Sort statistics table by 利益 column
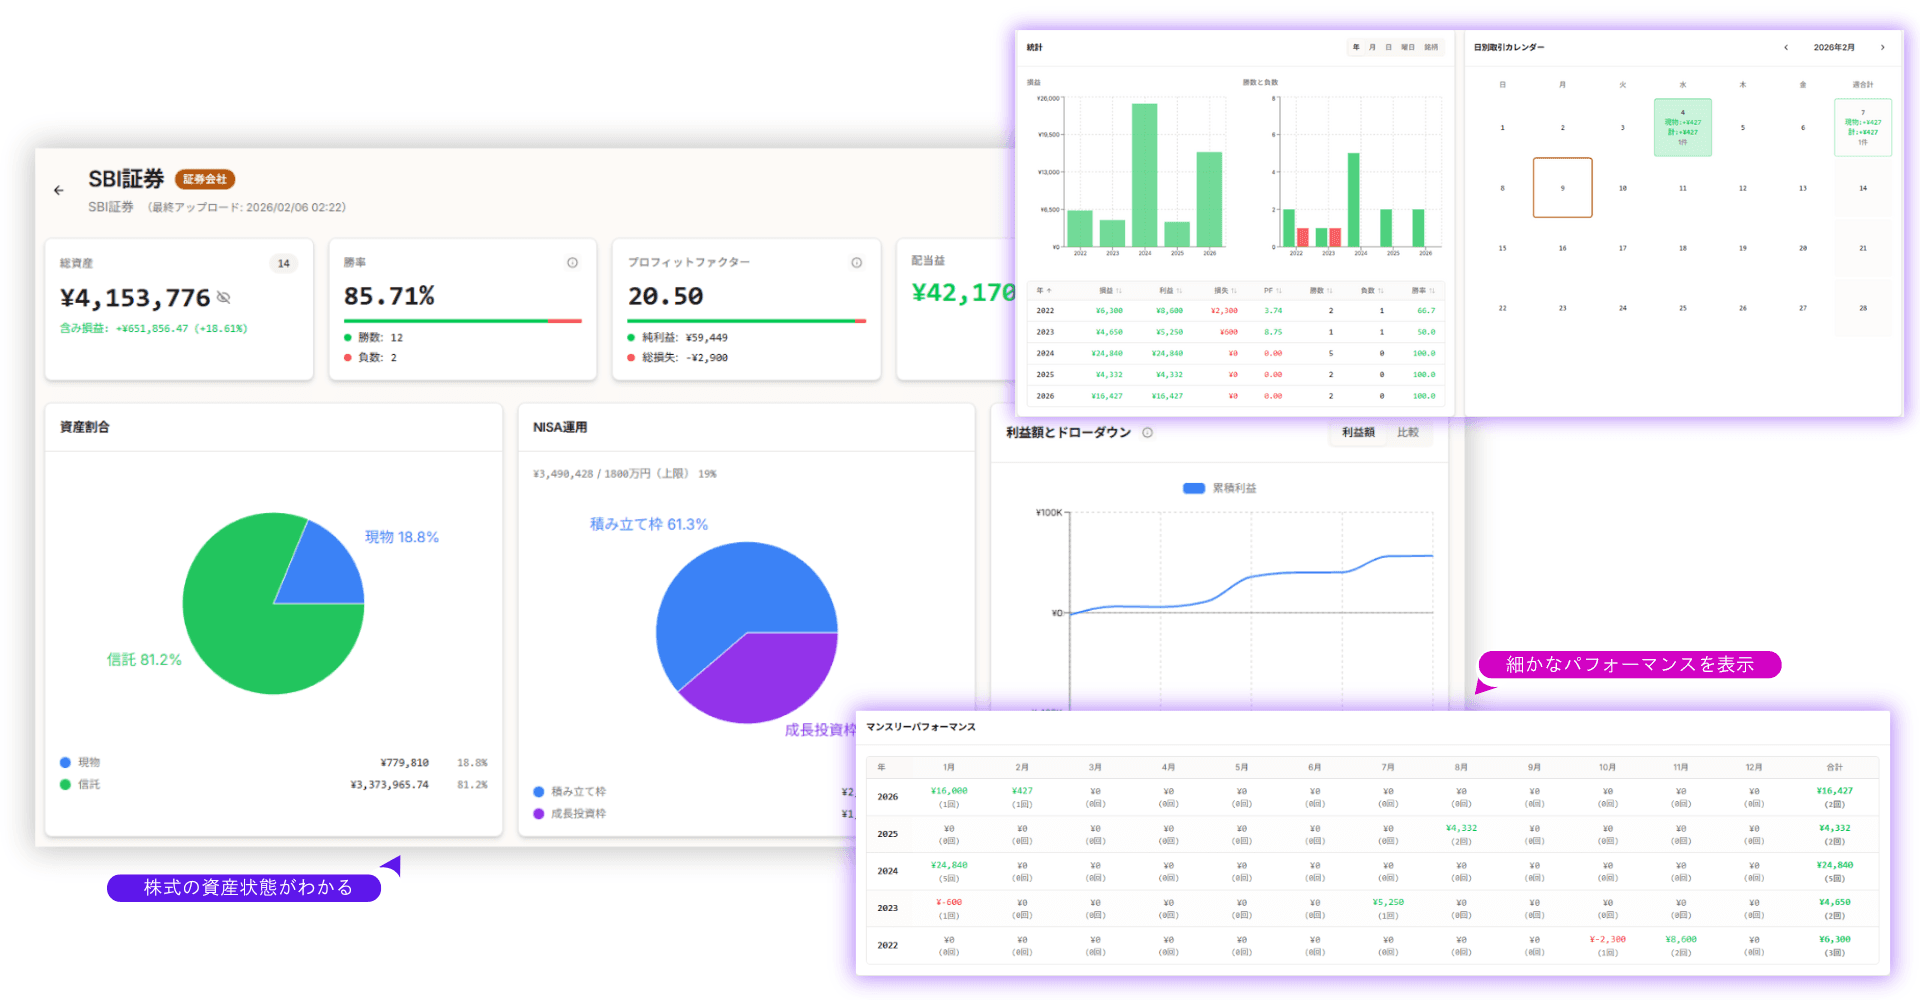Viewport: 1920px width, 1000px height. 1170,291
